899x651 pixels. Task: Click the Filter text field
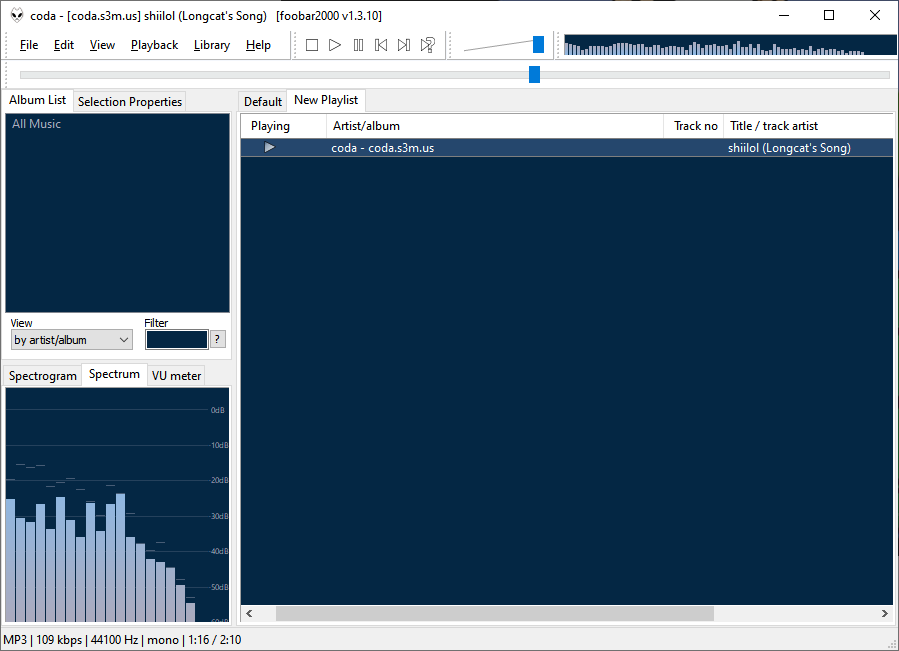(x=177, y=340)
